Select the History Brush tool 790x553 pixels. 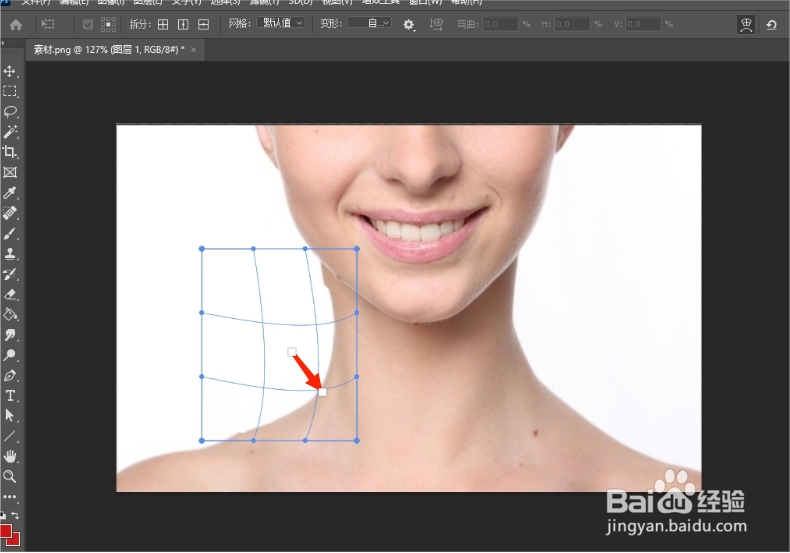point(10,274)
